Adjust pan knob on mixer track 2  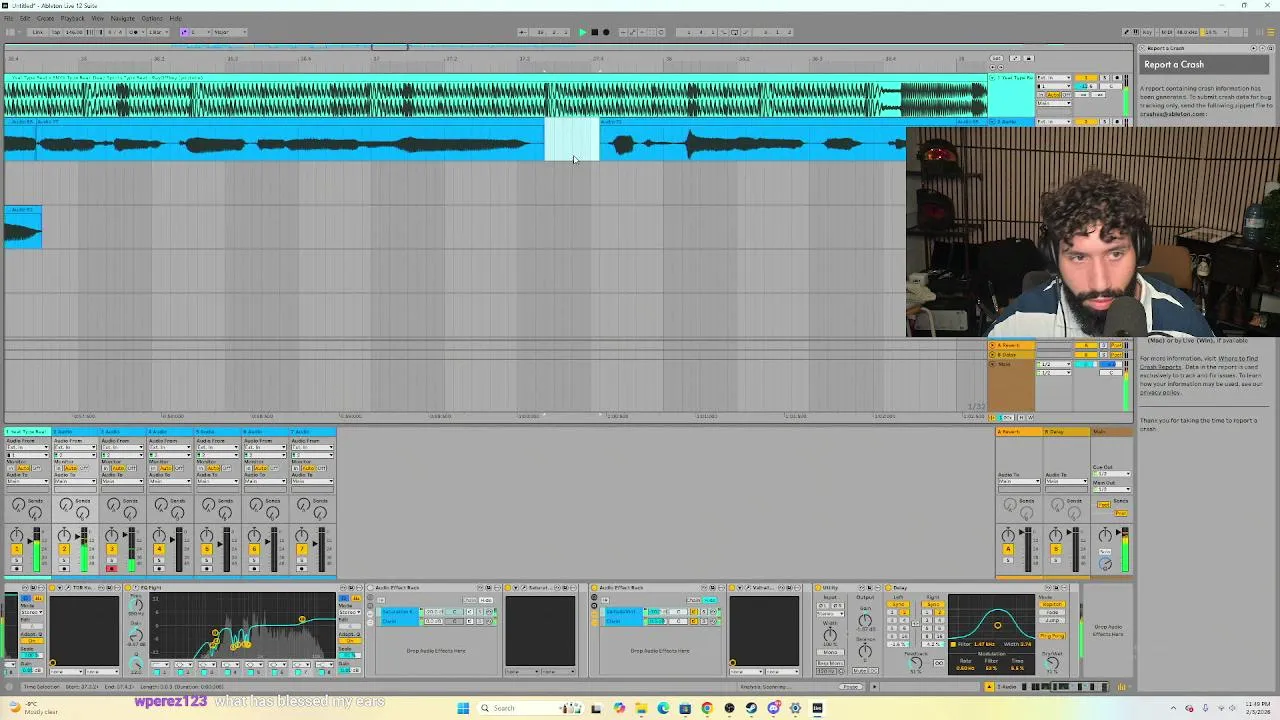[64, 535]
